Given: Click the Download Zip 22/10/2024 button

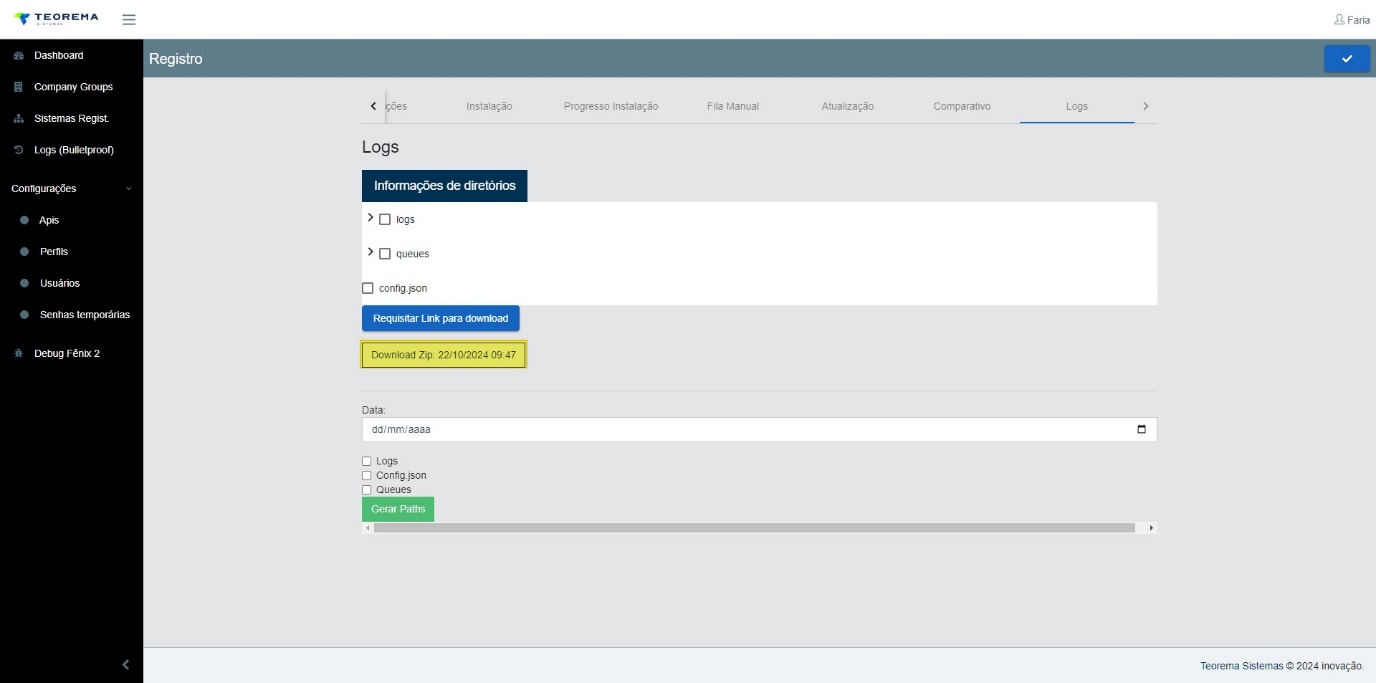Looking at the screenshot, I should coord(444,355).
